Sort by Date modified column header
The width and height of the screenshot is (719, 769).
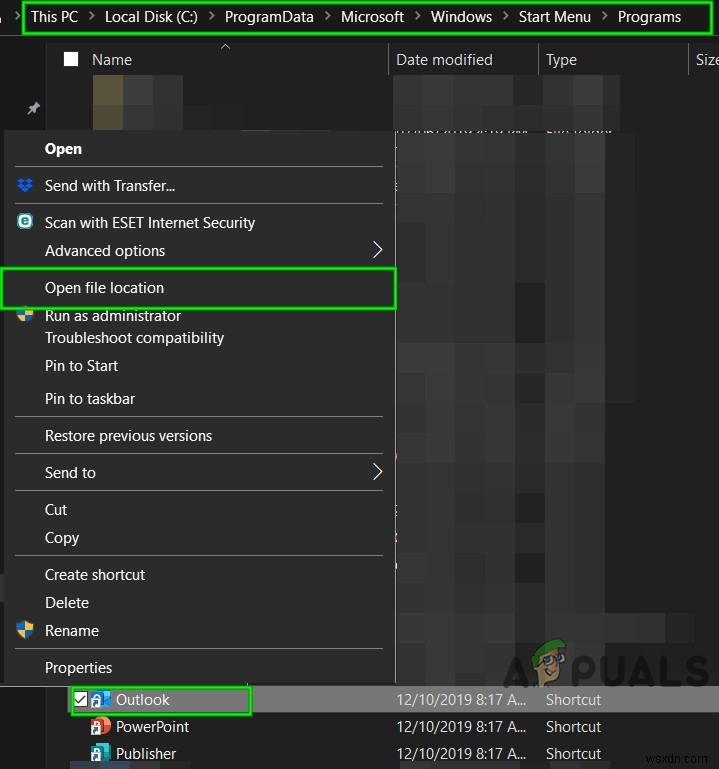coord(444,60)
